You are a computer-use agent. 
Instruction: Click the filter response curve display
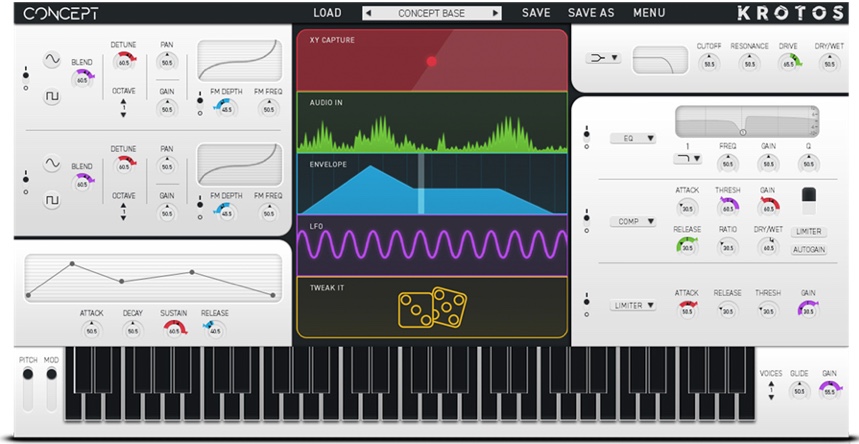coord(660,60)
